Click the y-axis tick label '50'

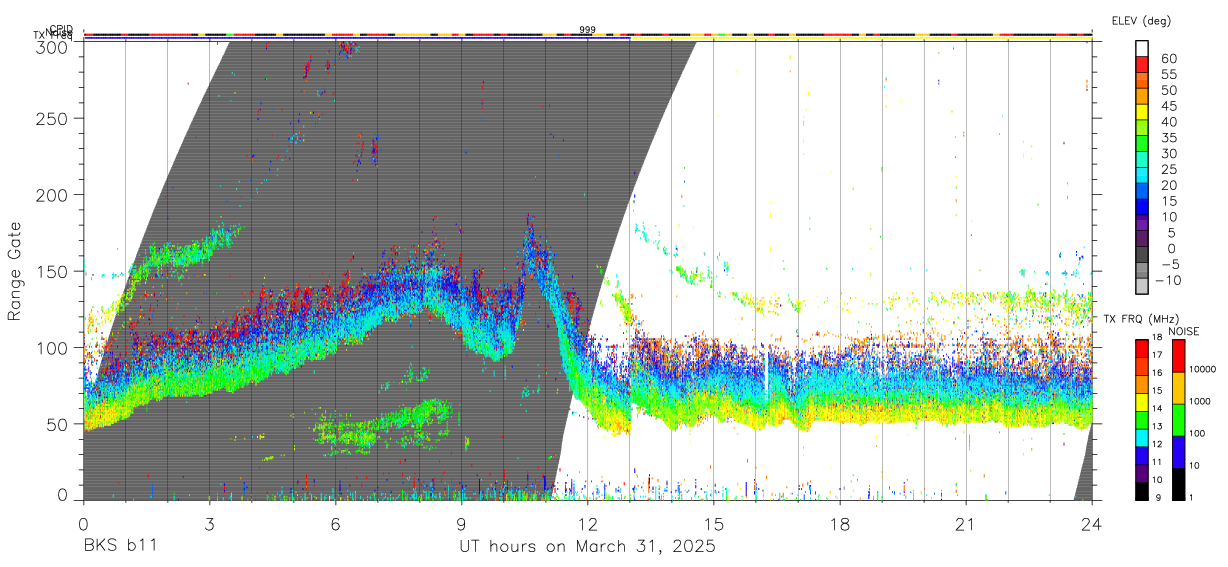(x=57, y=423)
